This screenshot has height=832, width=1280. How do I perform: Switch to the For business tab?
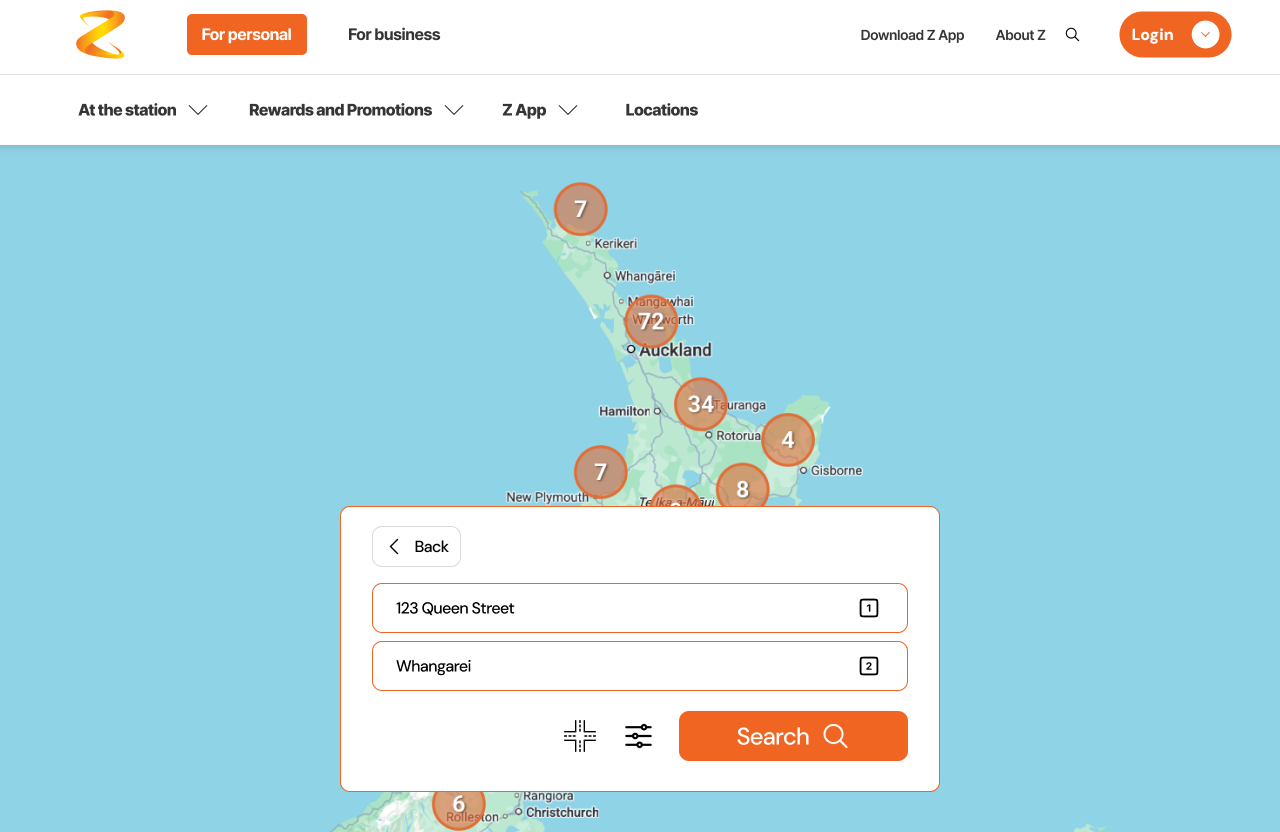(x=394, y=35)
